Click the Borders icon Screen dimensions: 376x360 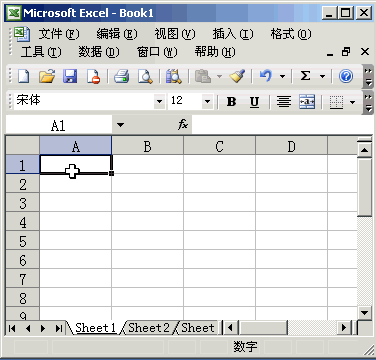(336, 102)
